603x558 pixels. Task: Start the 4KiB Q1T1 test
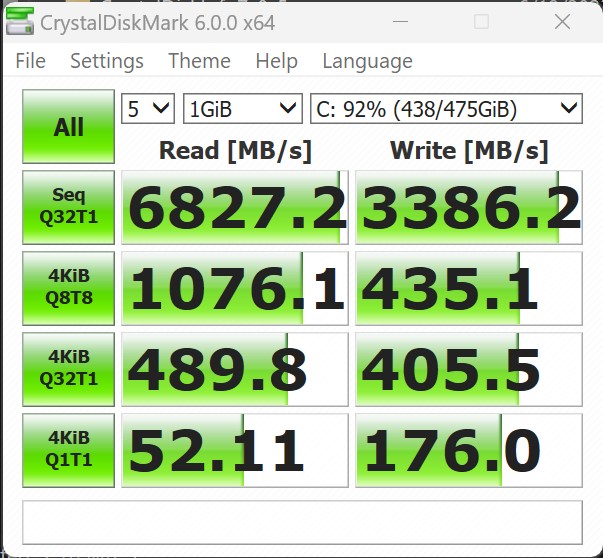(x=68, y=450)
